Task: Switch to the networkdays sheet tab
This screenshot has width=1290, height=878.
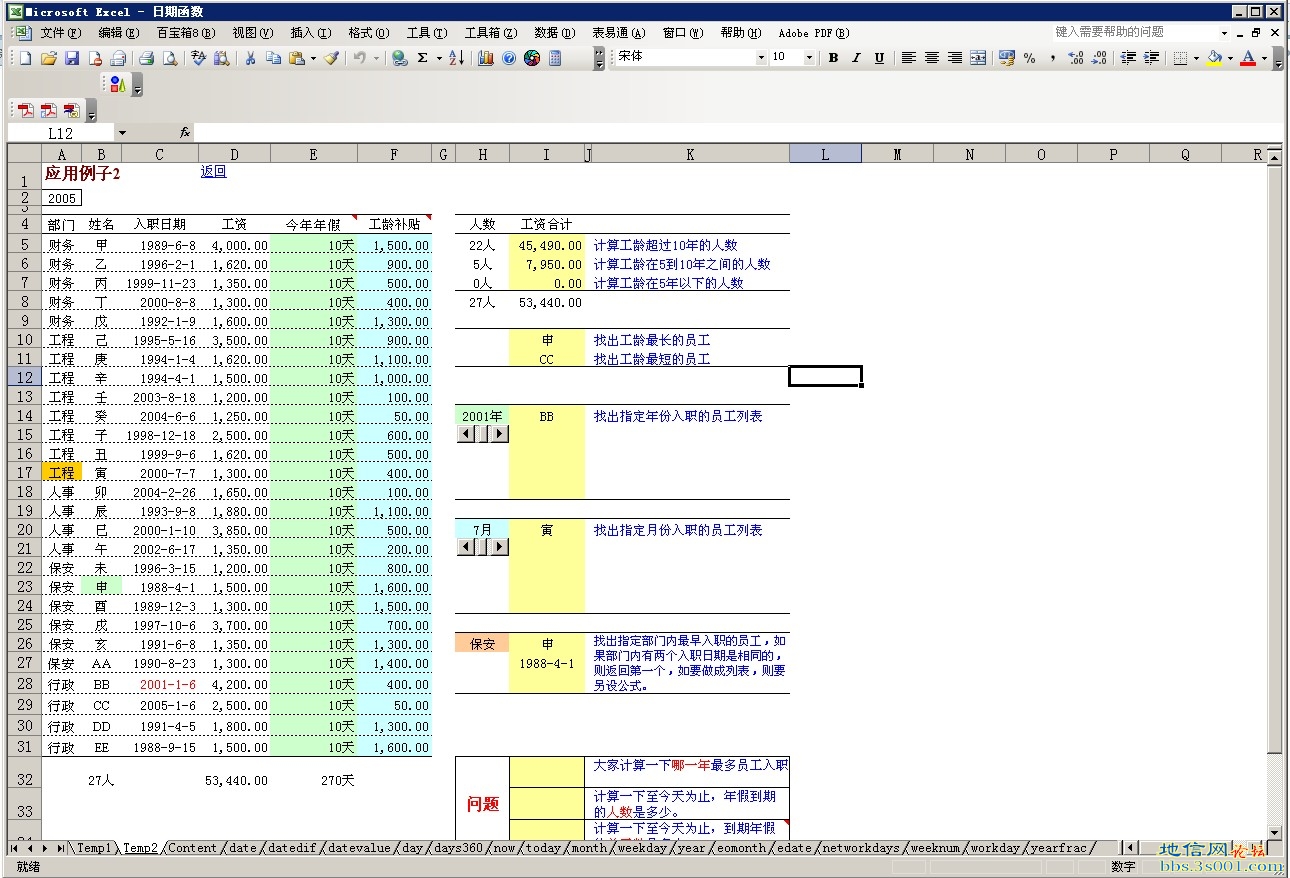Action: click(x=860, y=848)
